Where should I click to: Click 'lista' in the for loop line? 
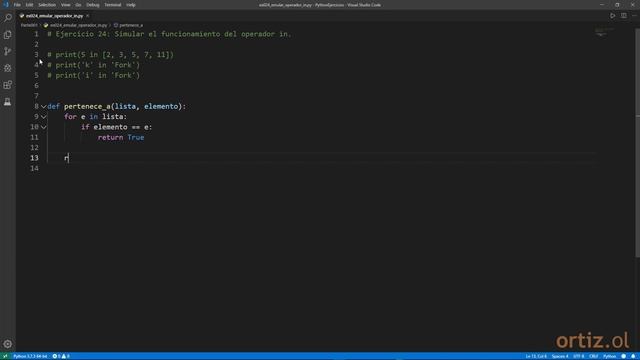[112, 117]
